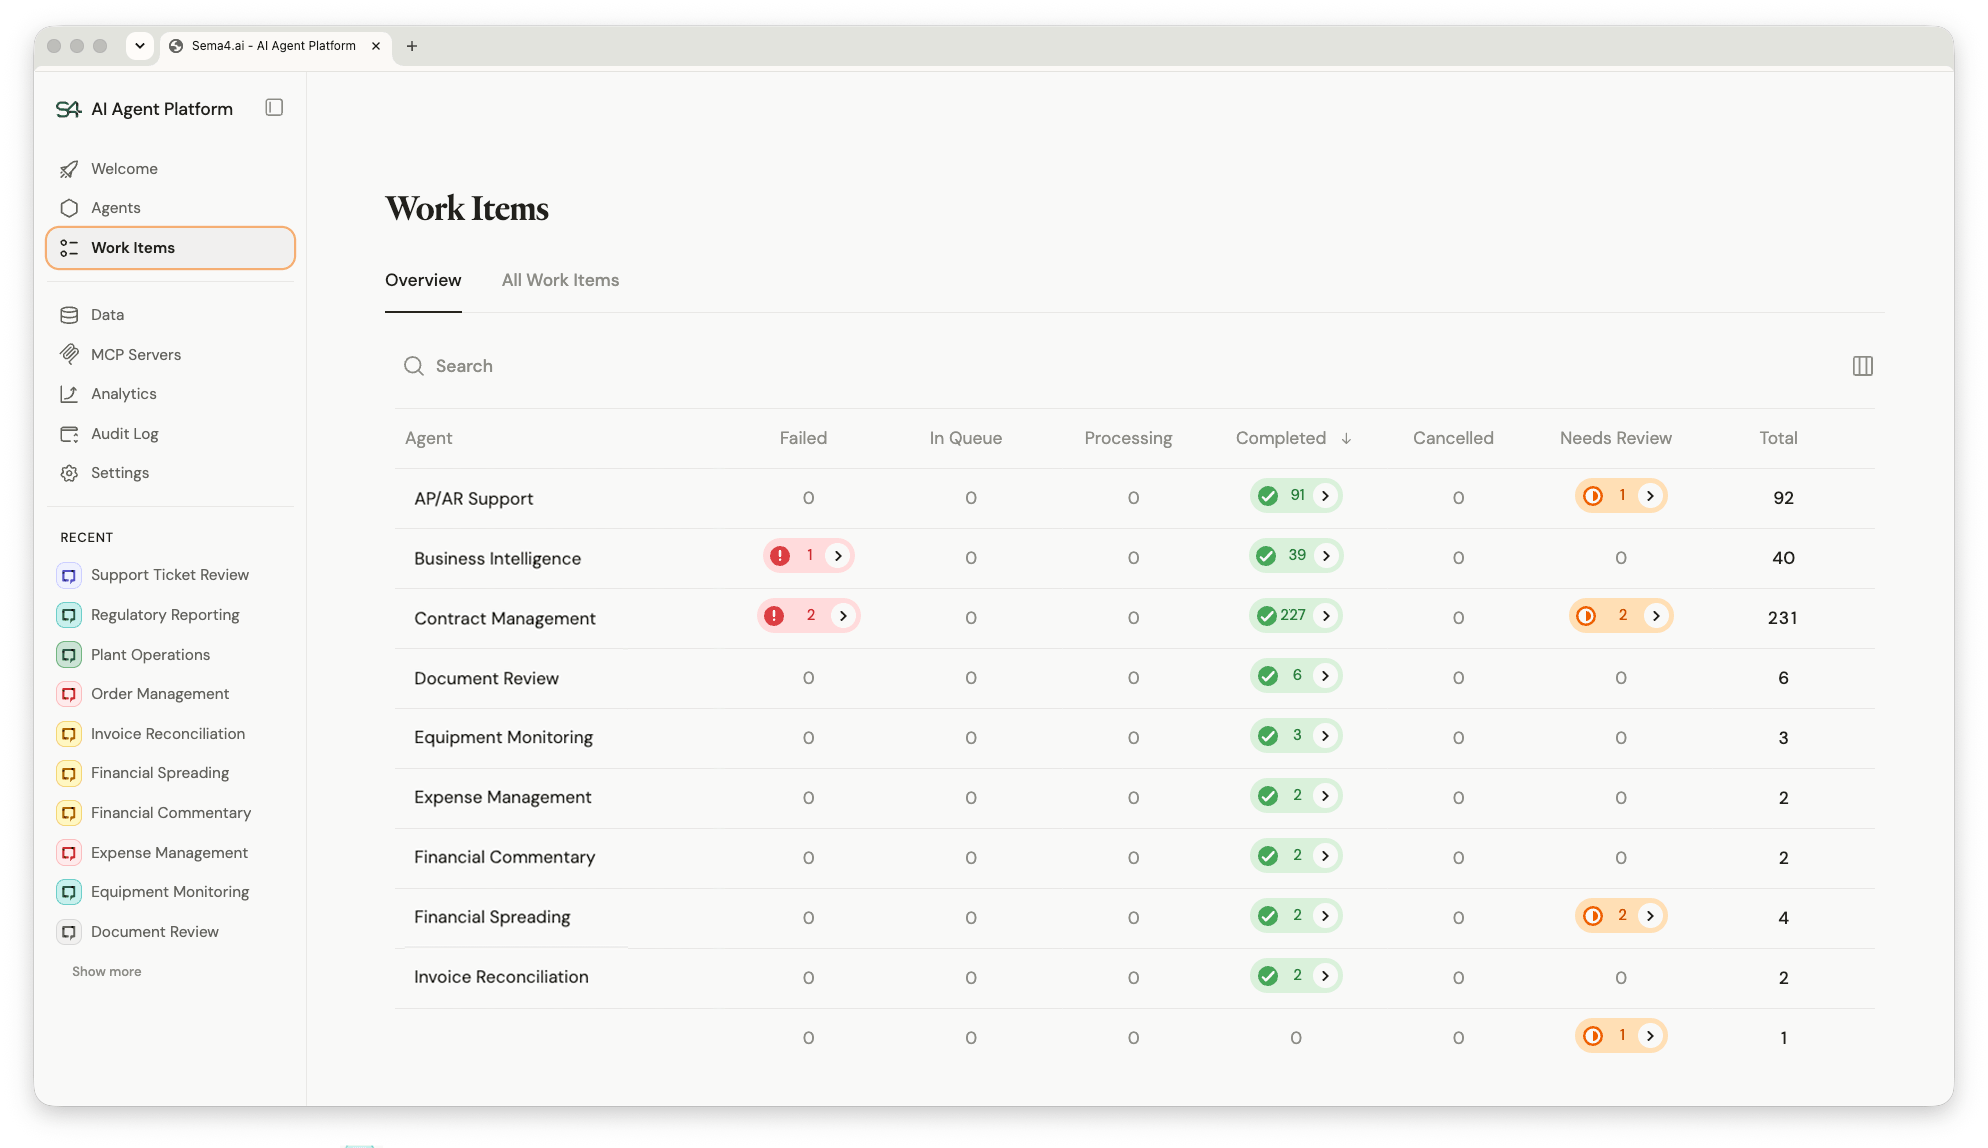
Task: Click total 231 for Contract Management
Action: pyautogui.click(x=1782, y=618)
